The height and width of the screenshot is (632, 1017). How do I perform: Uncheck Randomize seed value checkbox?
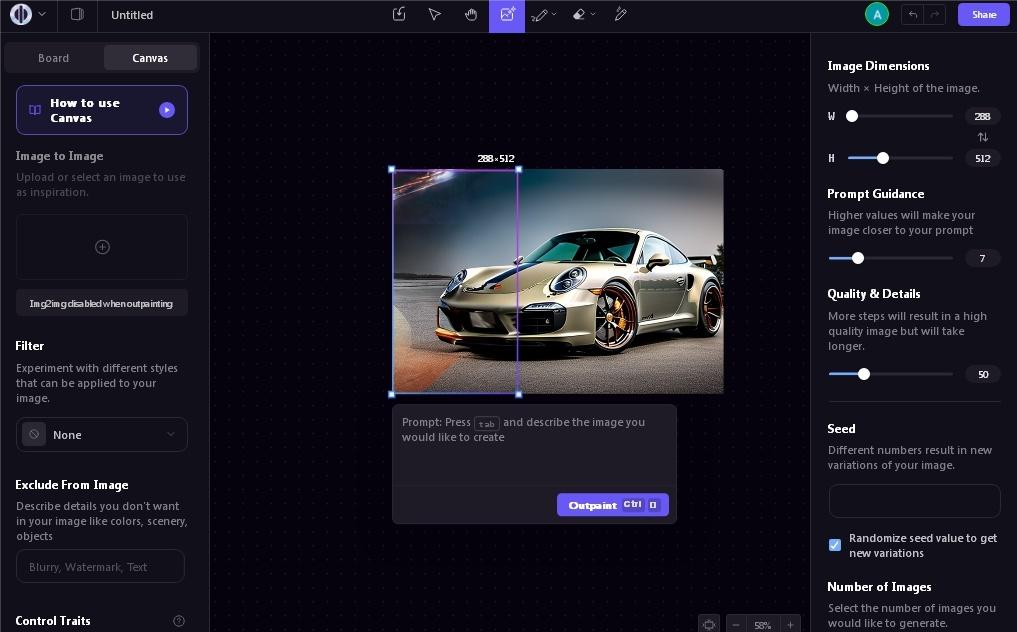pos(835,545)
